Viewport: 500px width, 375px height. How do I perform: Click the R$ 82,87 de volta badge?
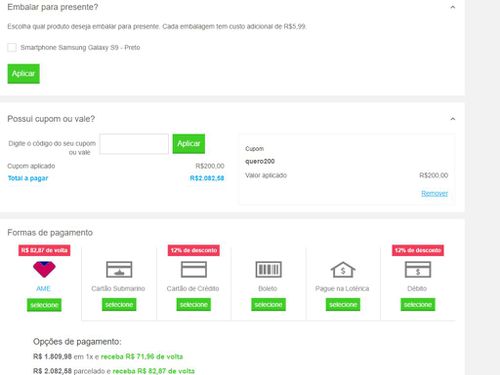click(x=44, y=250)
